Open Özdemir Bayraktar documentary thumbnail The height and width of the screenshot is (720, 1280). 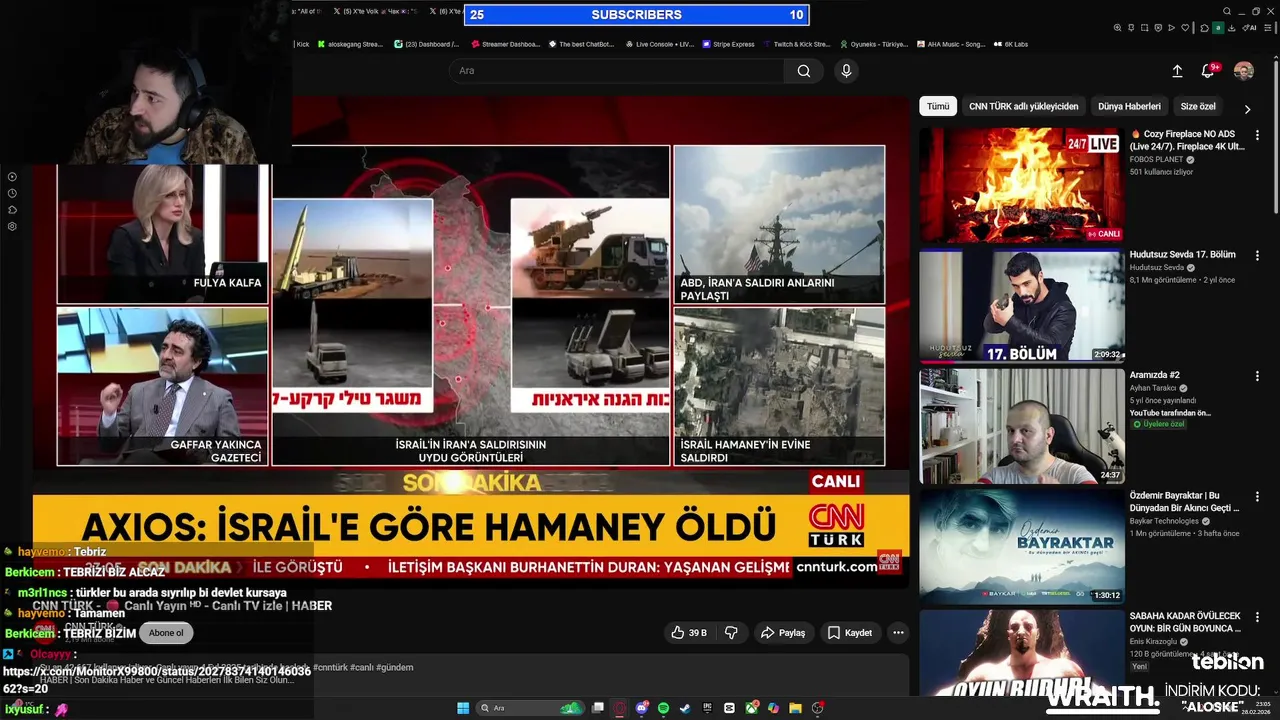click(1022, 546)
